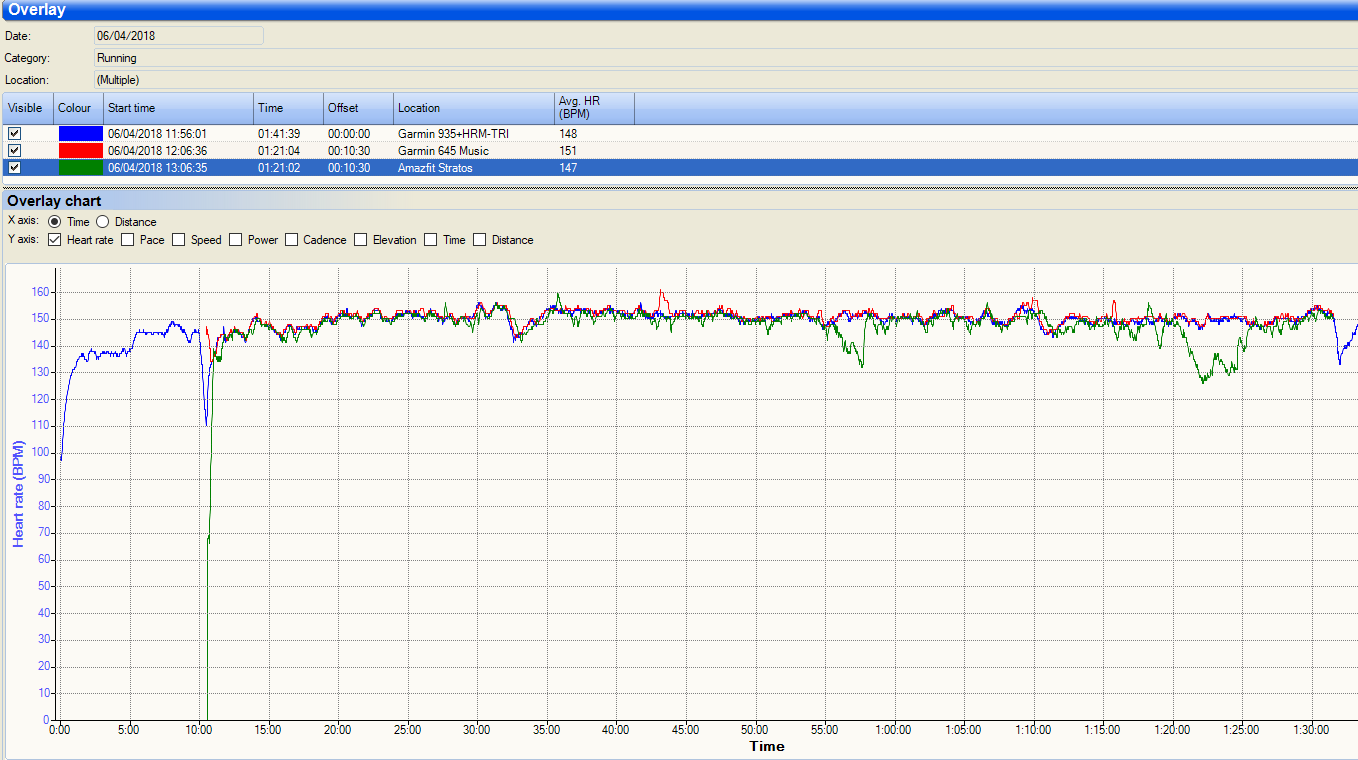Sort by Start time column header
Viewport: 1358px width, 760px height.
178,108
